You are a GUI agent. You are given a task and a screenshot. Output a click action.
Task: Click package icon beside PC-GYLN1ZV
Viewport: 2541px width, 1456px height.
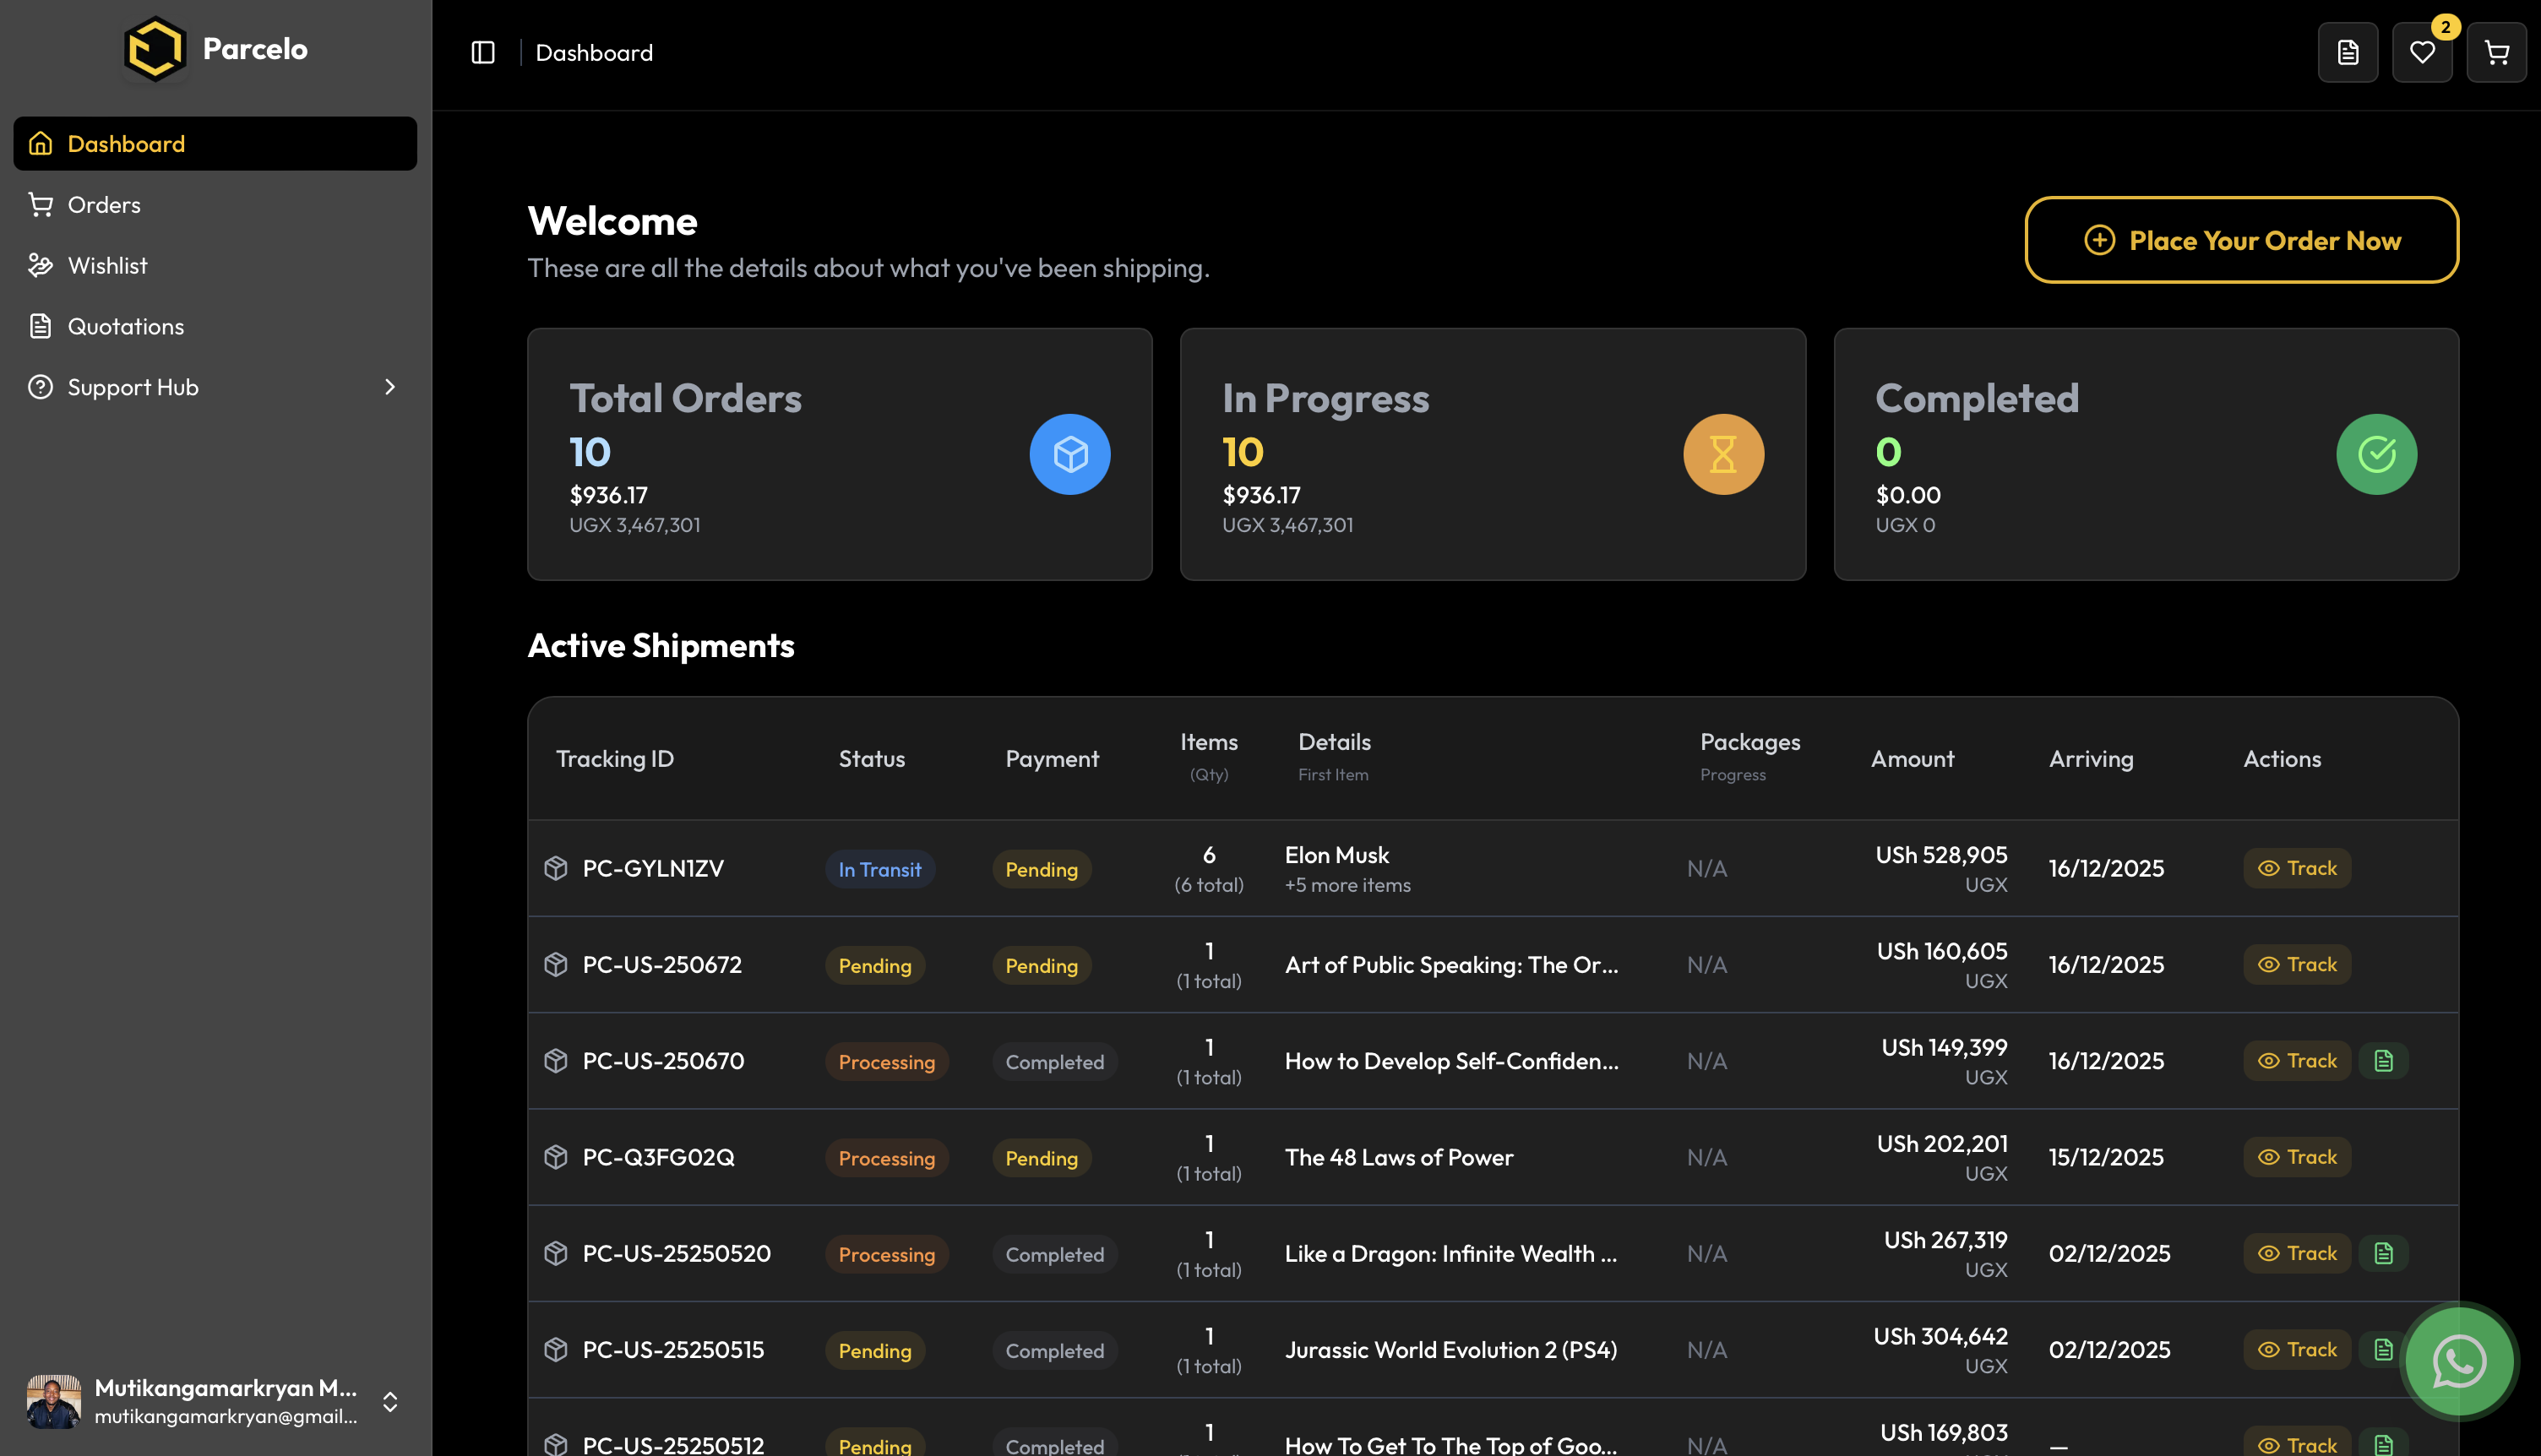(x=556, y=868)
